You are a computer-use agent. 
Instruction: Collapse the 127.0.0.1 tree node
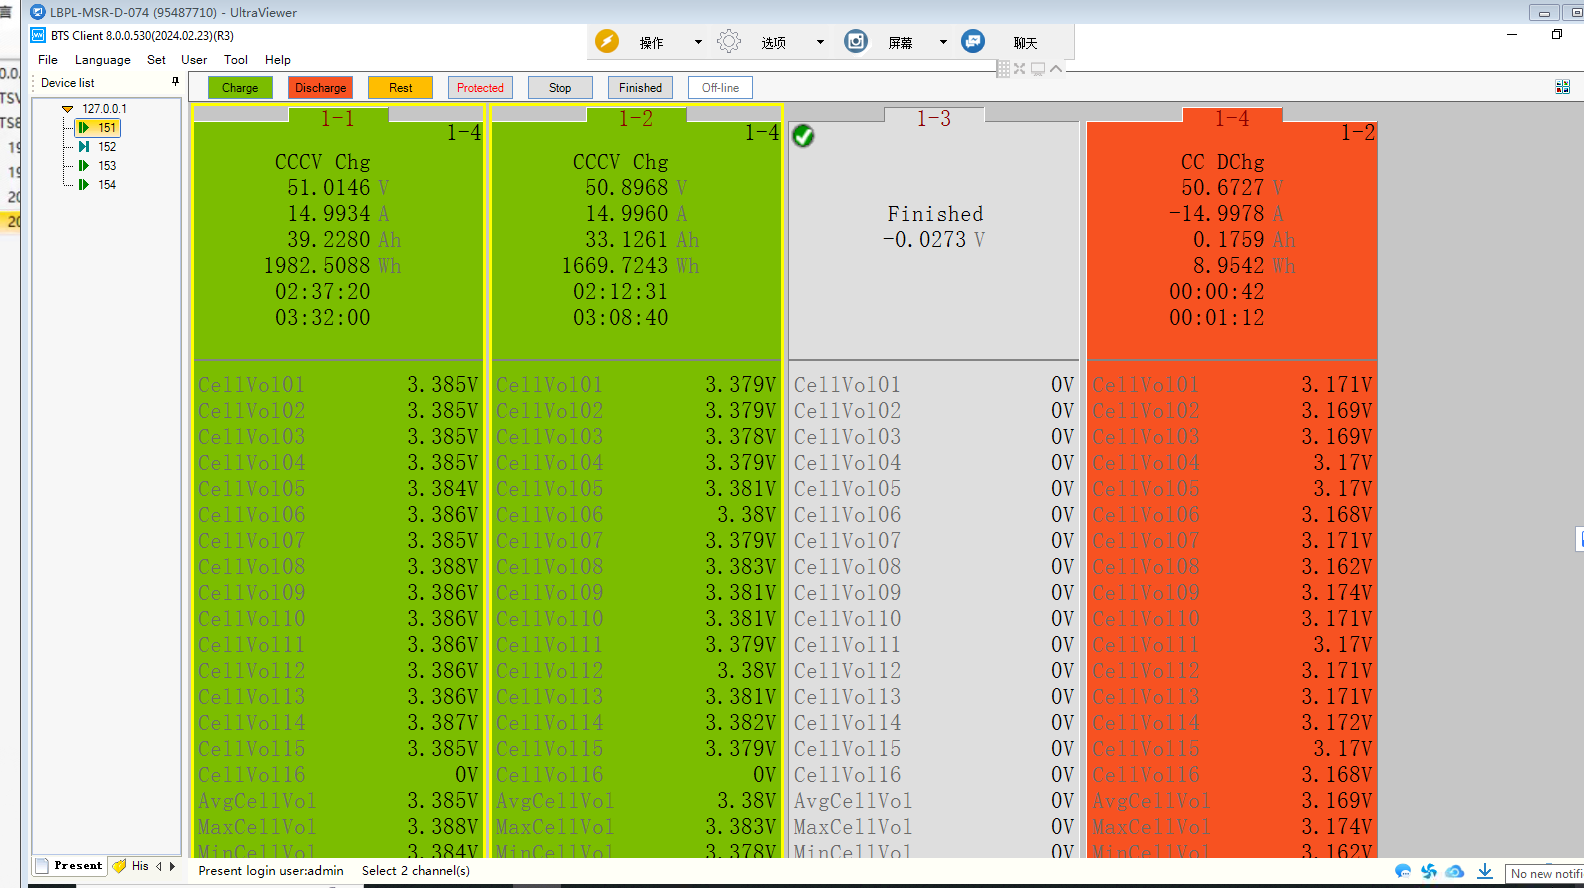click(67, 109)
